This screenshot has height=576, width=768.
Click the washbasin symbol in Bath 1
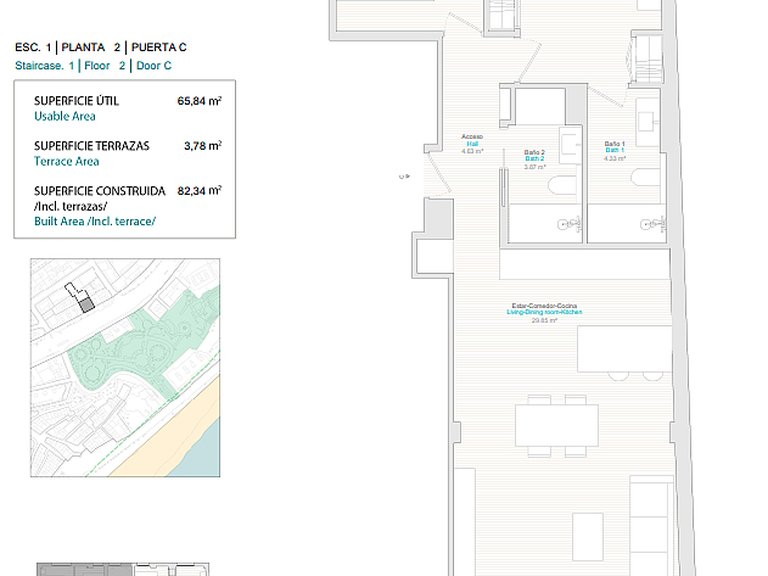click(648, 122)
